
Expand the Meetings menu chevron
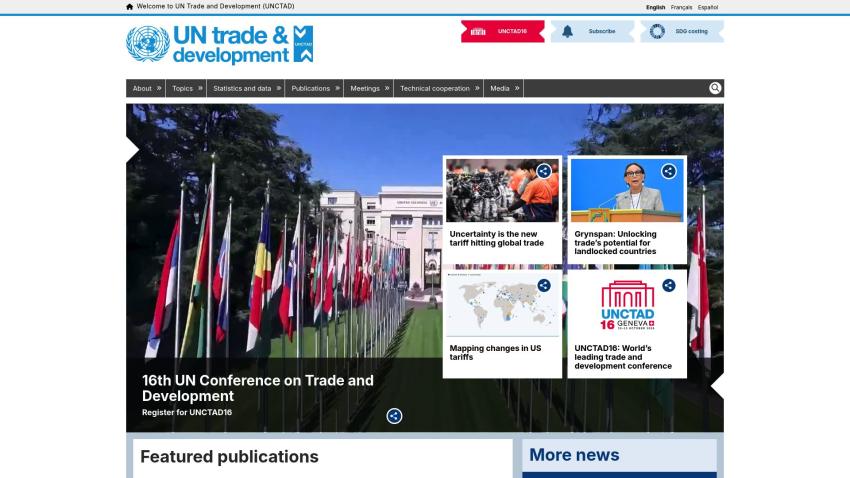coord(387,88)
